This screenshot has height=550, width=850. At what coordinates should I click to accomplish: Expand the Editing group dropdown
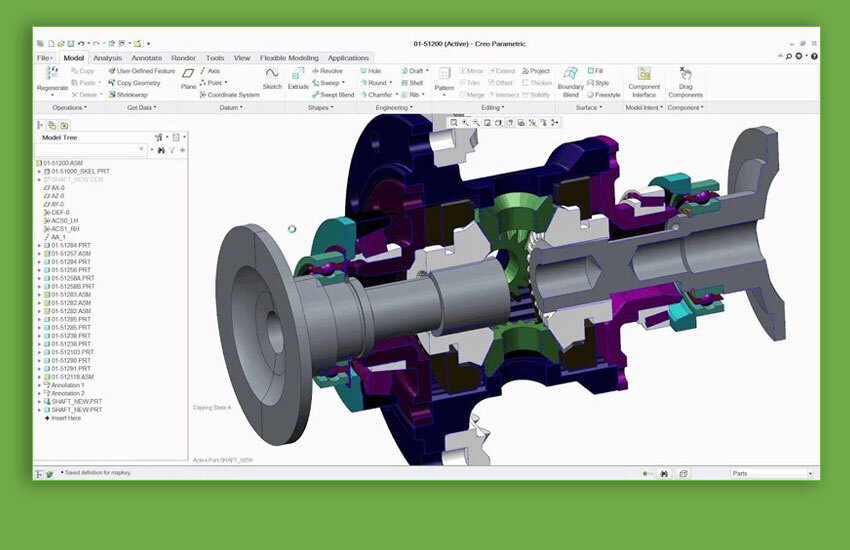[x=493, y=108]
